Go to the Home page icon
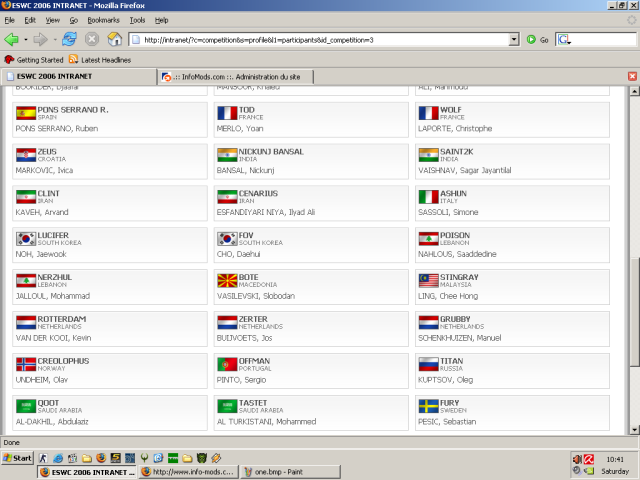Image resolution: width=640 pixels, height=480 pixels. 115,40
